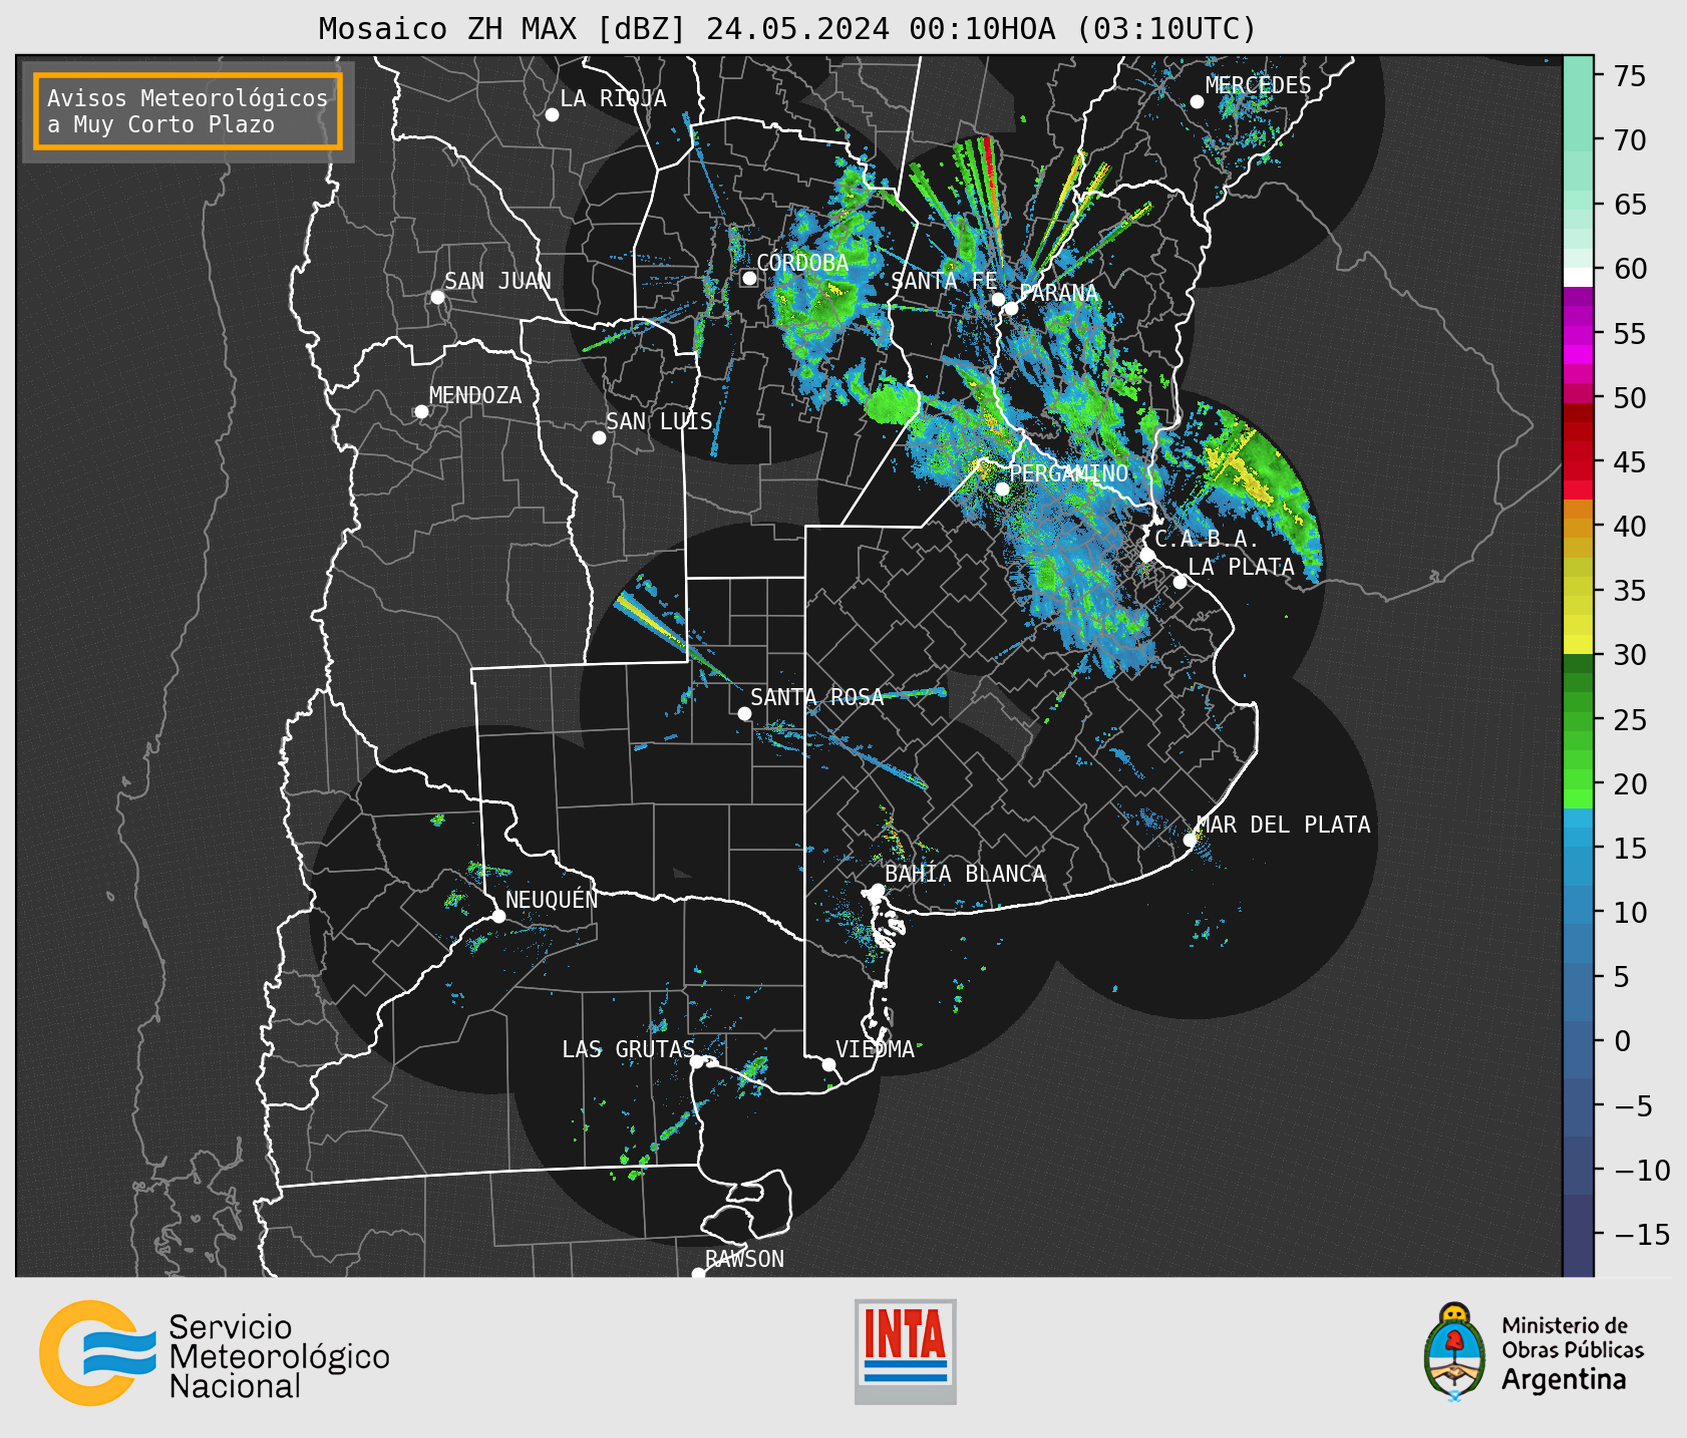
Task: Click the 55 dBZ magenta band on scale
Action: [1578, 333]
